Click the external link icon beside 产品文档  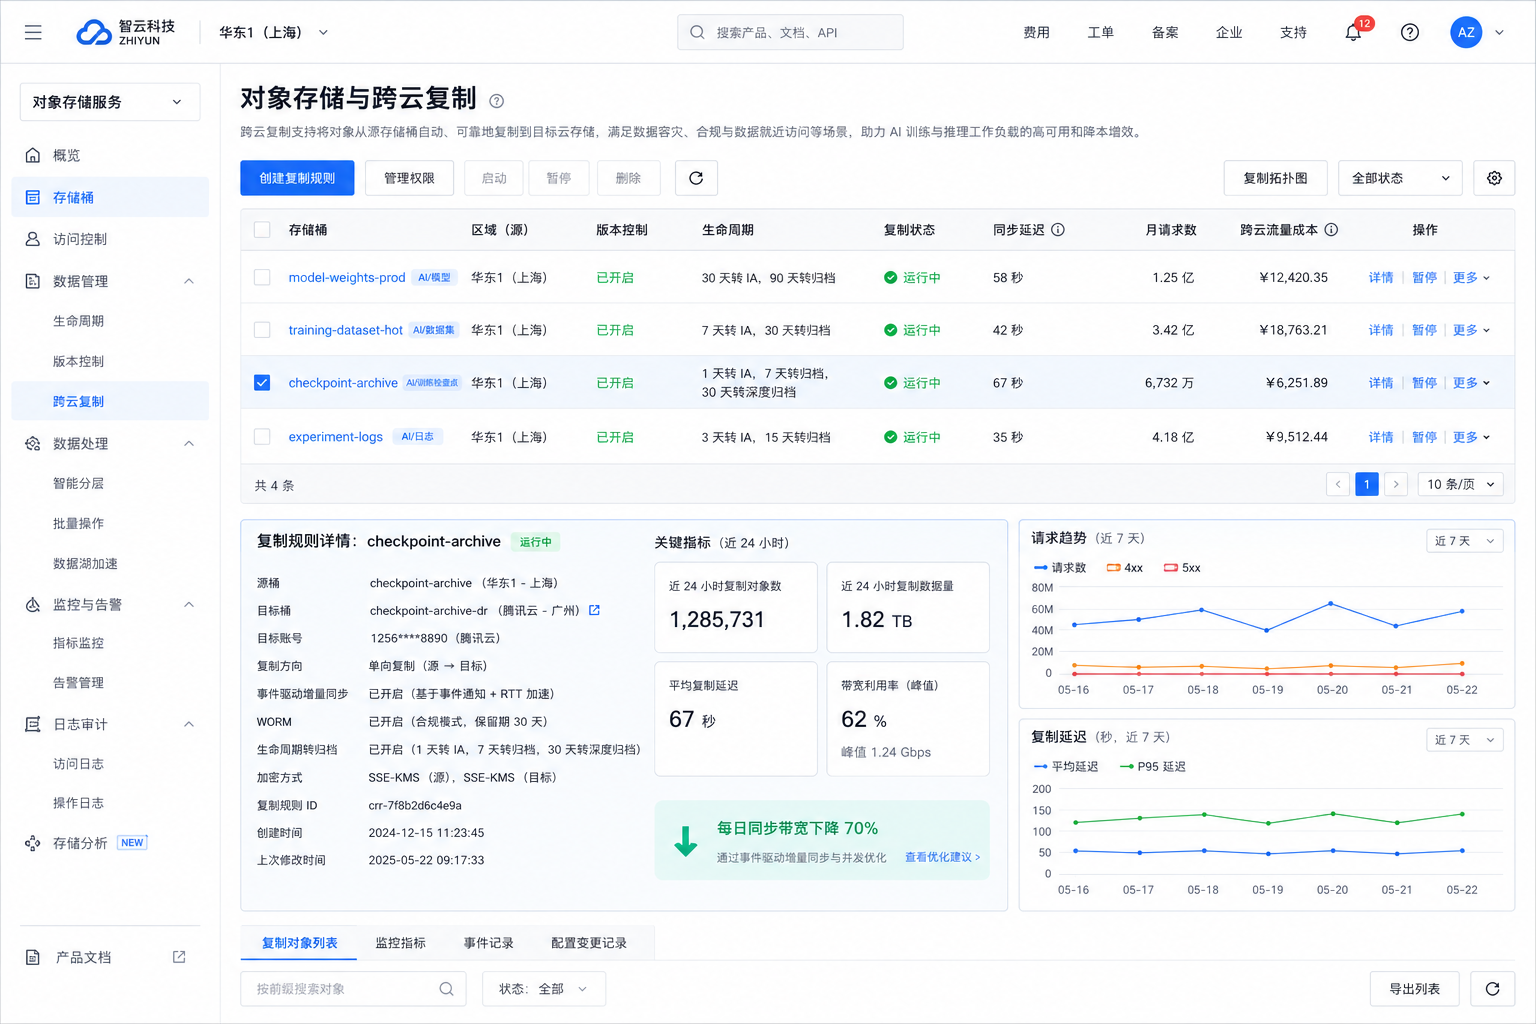[179, 957]
